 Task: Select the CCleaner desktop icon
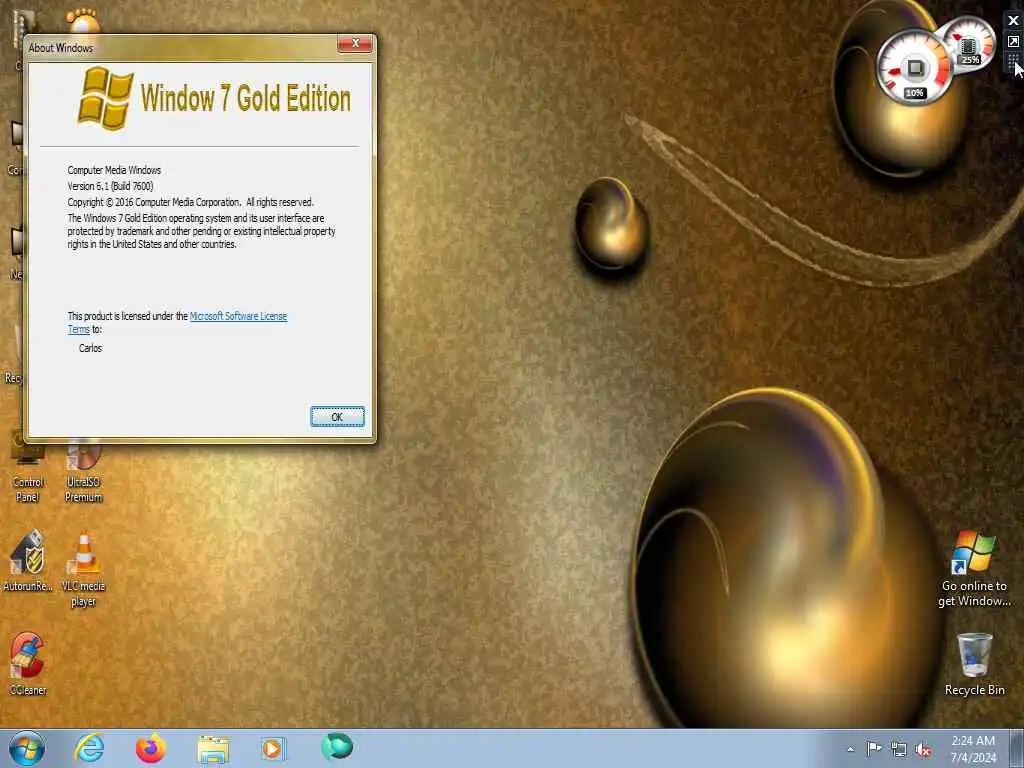[27, 664]
